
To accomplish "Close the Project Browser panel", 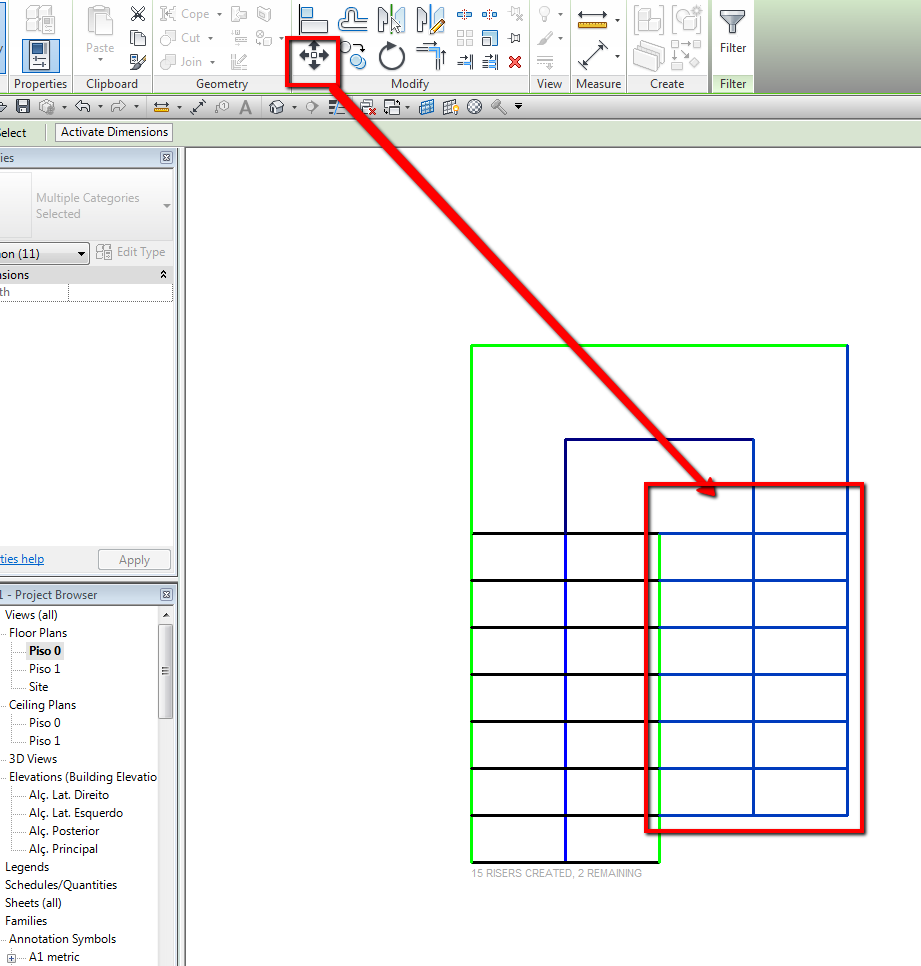I will (166, 595).
